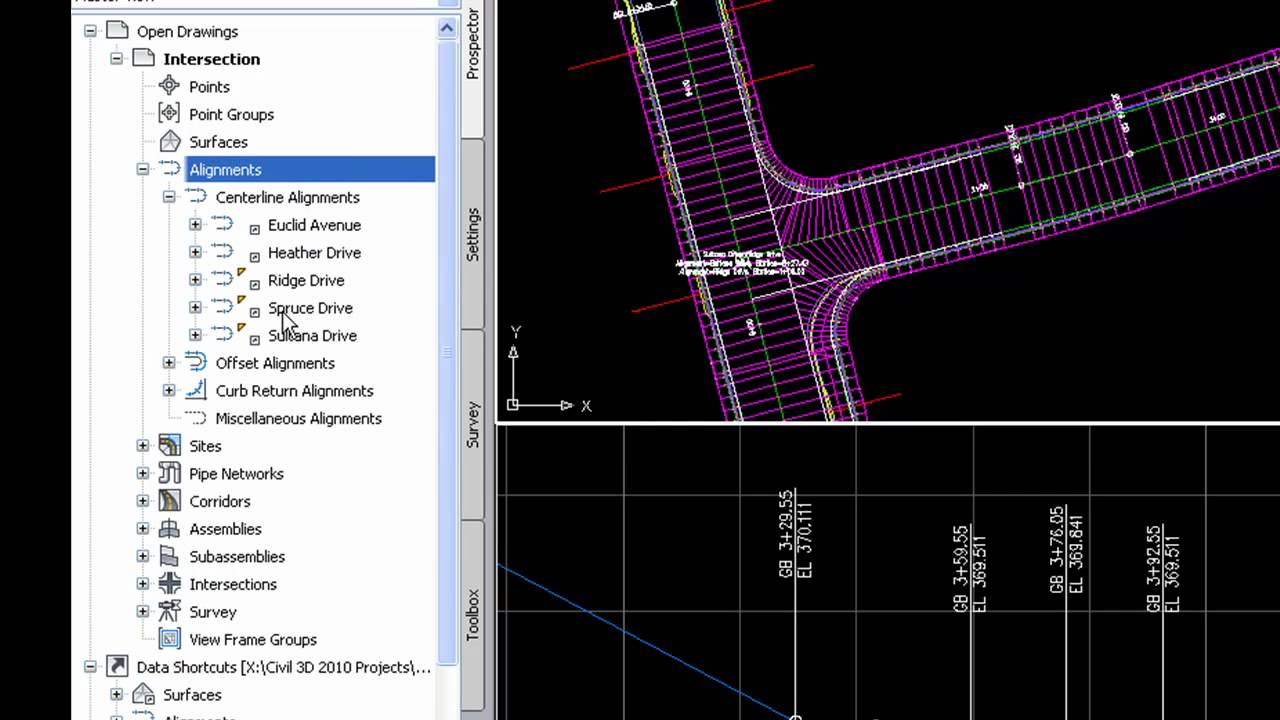Expand the Subassemblies node
The image size is (1280, 720).
click(x=143, y=556)
